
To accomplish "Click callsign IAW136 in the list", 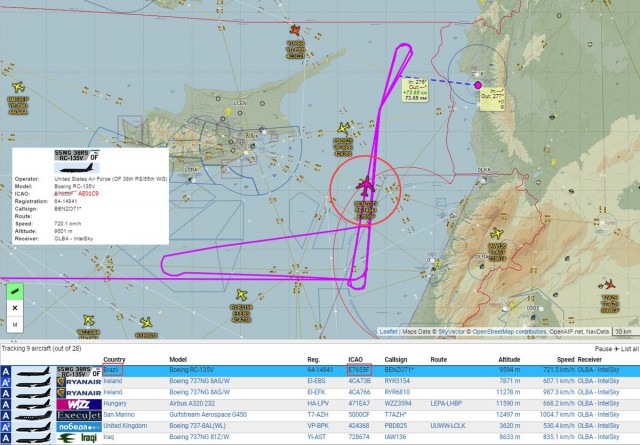I will [395, 437].
